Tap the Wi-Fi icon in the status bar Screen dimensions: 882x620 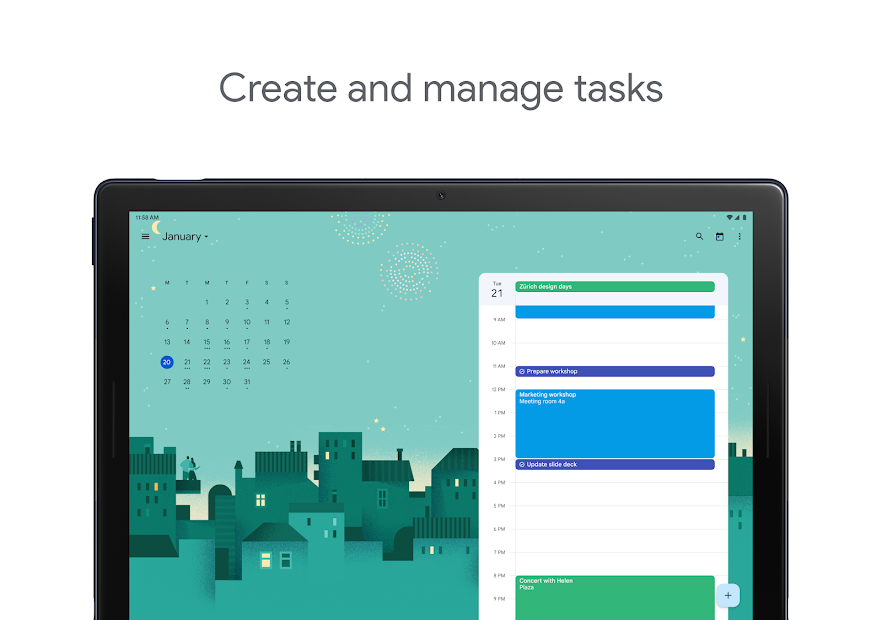(729, 217)
